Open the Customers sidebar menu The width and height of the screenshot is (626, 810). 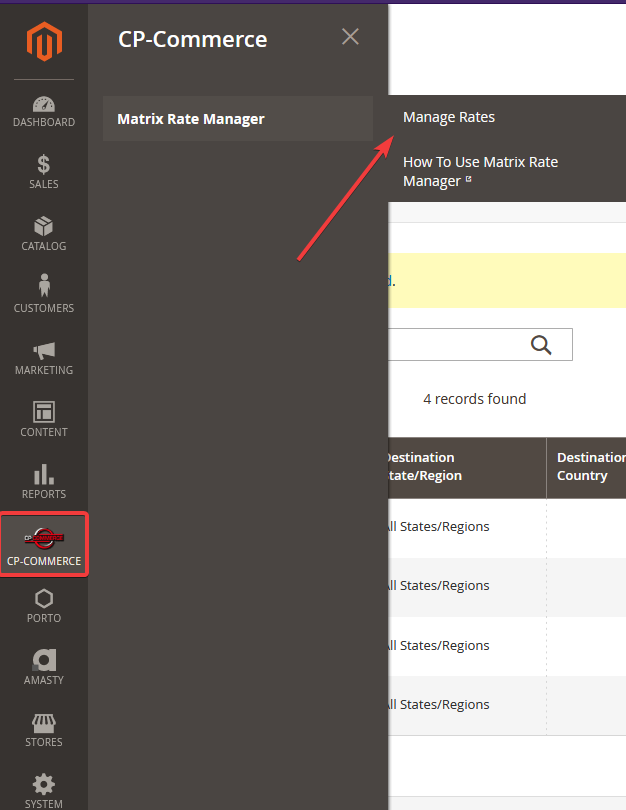(x=44, y=294)
